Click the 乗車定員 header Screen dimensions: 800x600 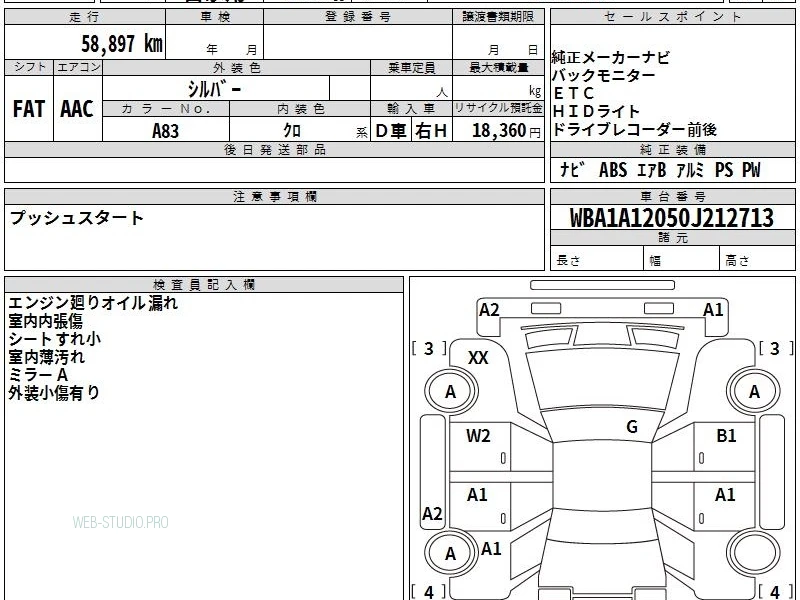coord(411,67)
